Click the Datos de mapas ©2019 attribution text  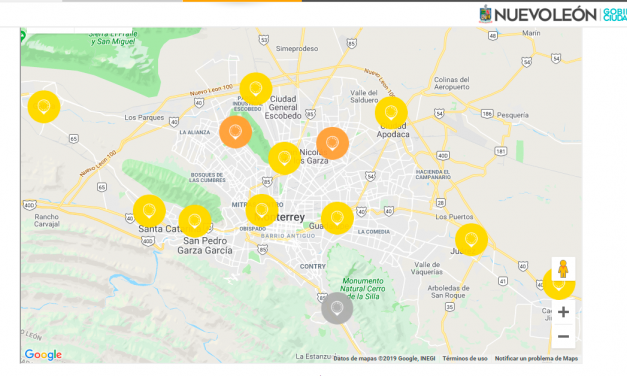click(x=384, y=358)
